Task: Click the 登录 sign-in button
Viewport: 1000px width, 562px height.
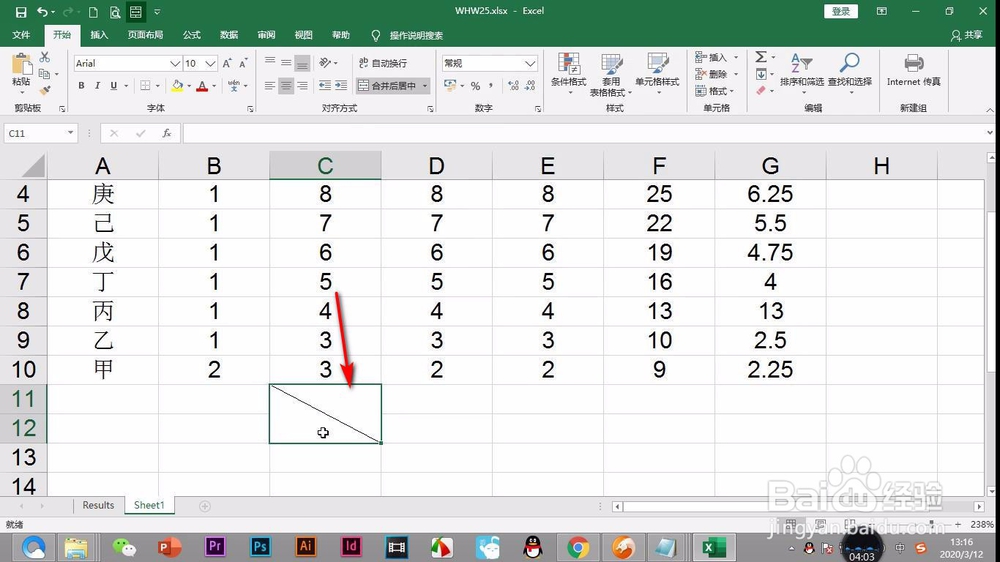Action: click(841, 11)
